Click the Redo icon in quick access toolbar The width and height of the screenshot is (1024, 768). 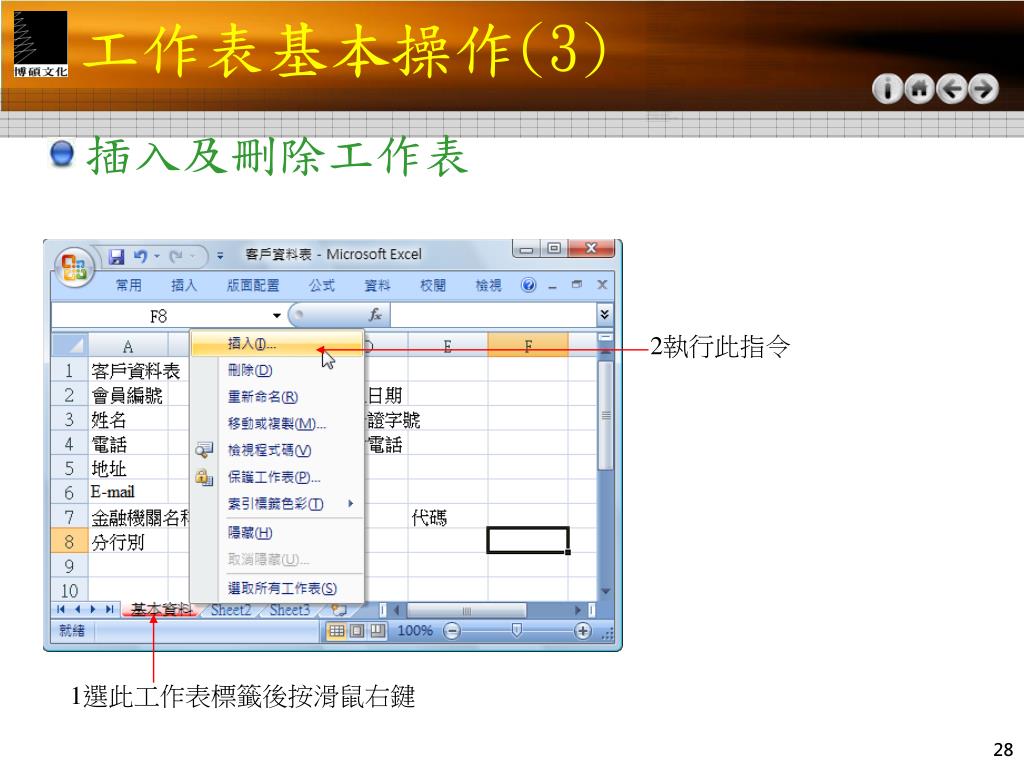176,256
